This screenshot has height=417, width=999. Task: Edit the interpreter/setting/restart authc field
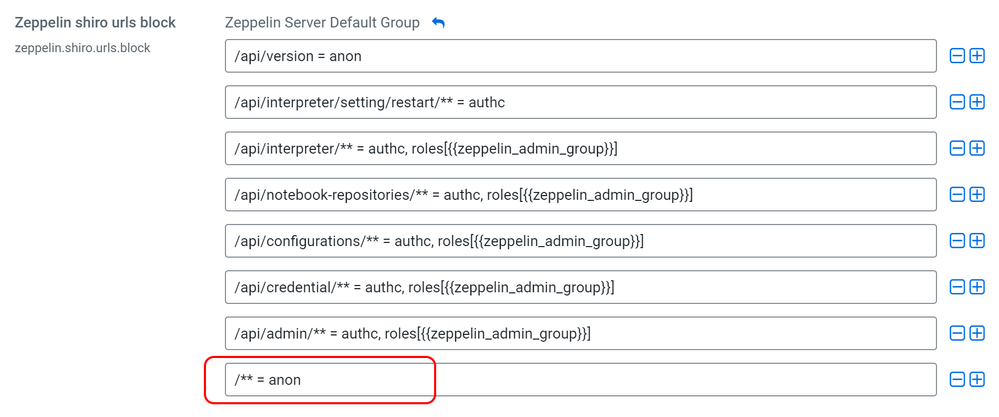click(x=580, y=102)
